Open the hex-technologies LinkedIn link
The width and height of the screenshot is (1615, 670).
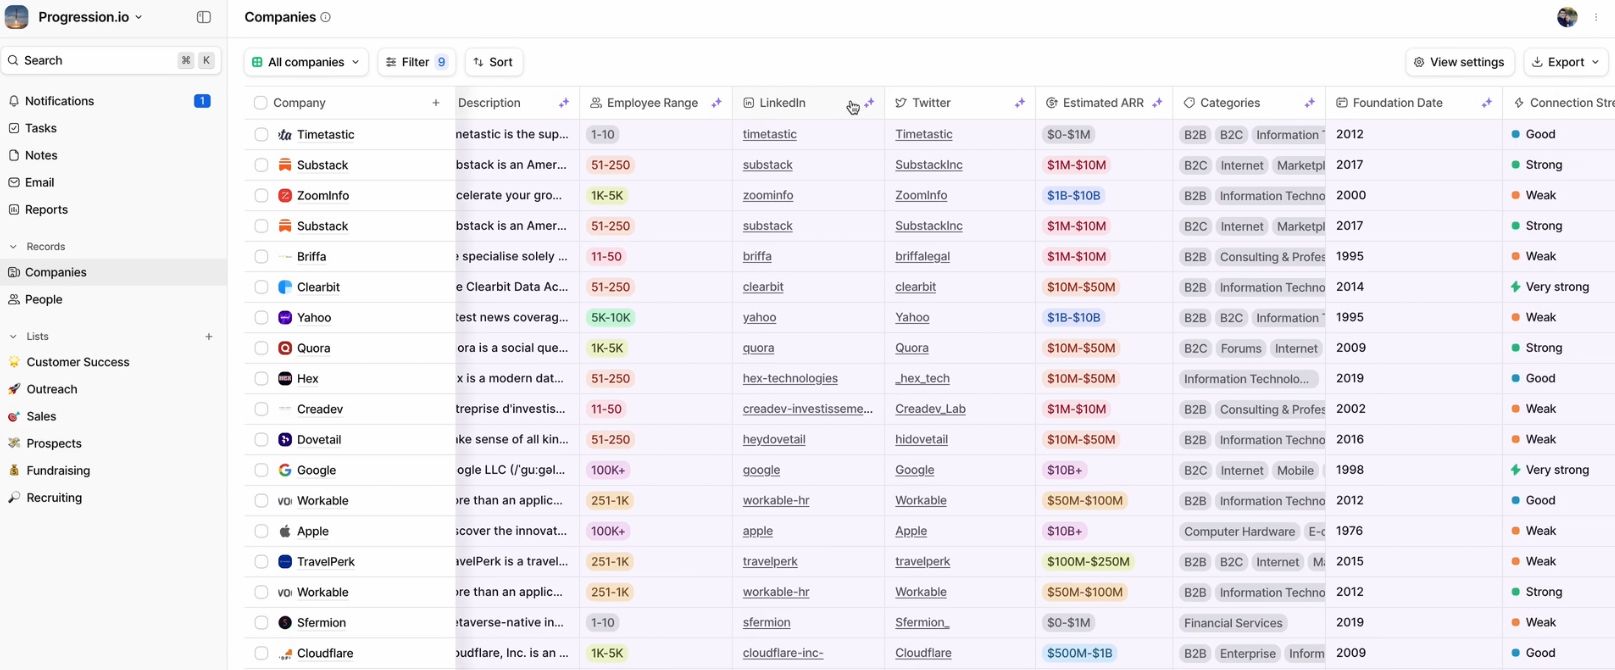pos(790,379)
